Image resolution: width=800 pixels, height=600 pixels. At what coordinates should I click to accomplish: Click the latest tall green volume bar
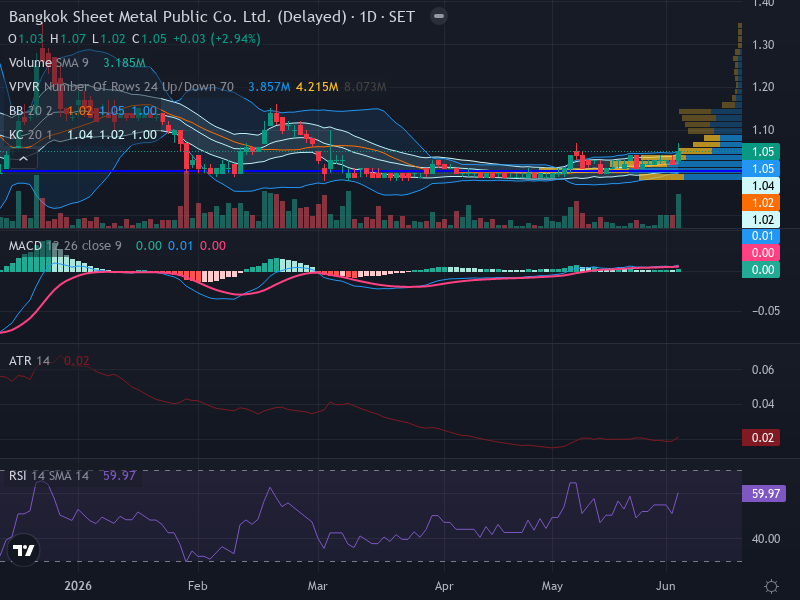(x=679, y=211)
